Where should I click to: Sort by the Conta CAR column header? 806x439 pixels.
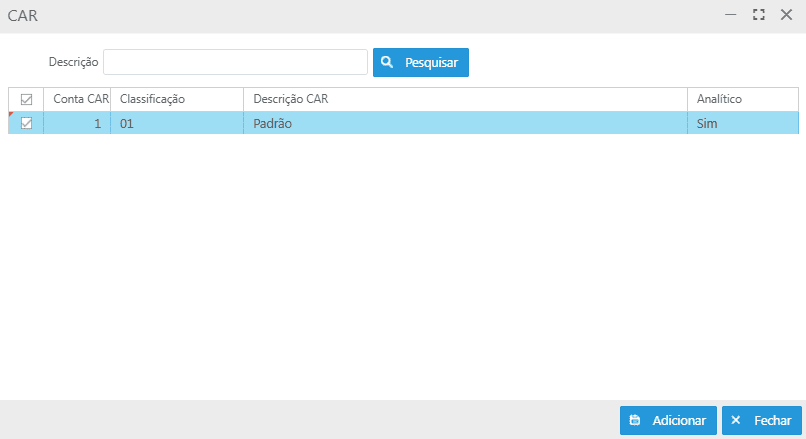[80, 99]
